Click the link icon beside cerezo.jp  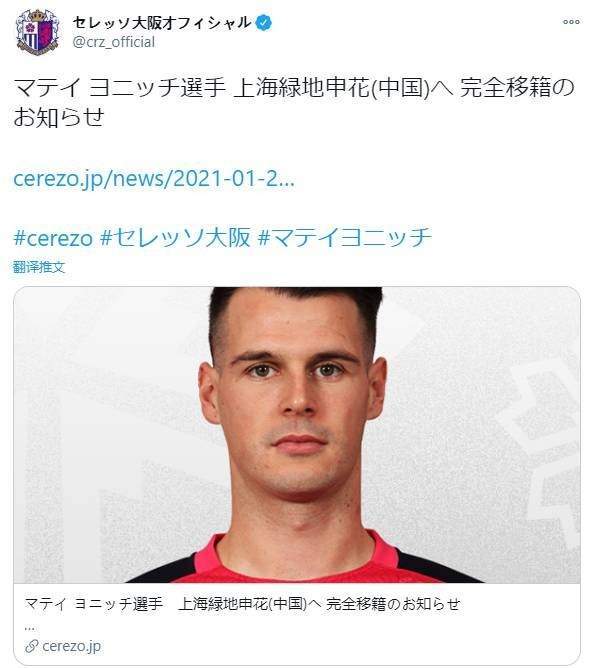32,646
